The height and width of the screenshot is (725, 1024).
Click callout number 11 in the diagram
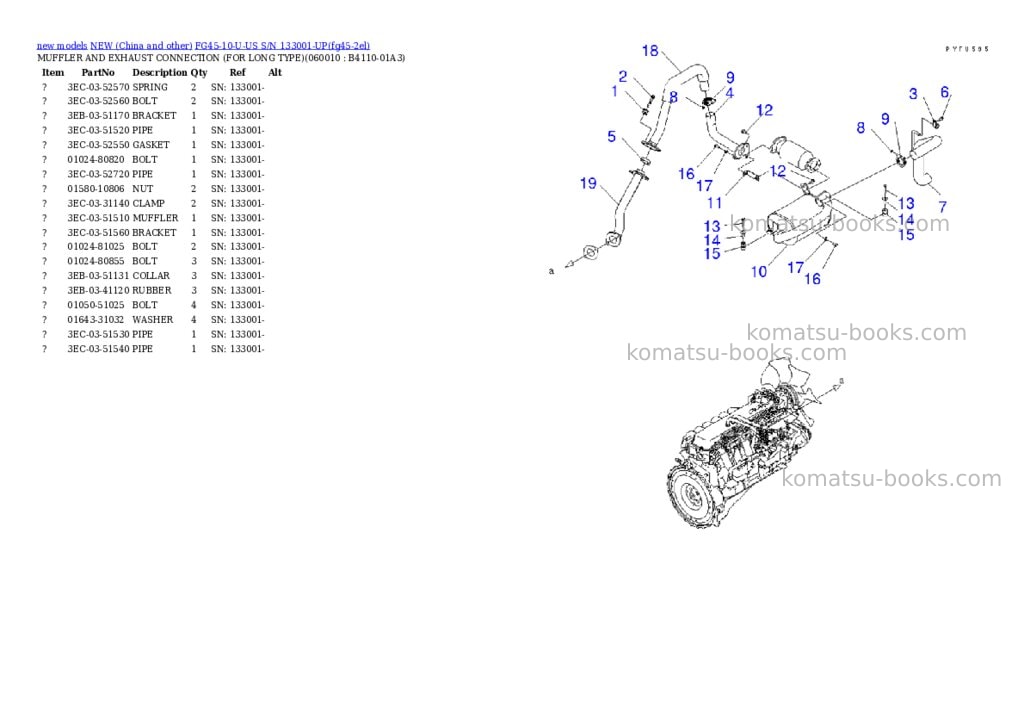(x=714, y=203)
